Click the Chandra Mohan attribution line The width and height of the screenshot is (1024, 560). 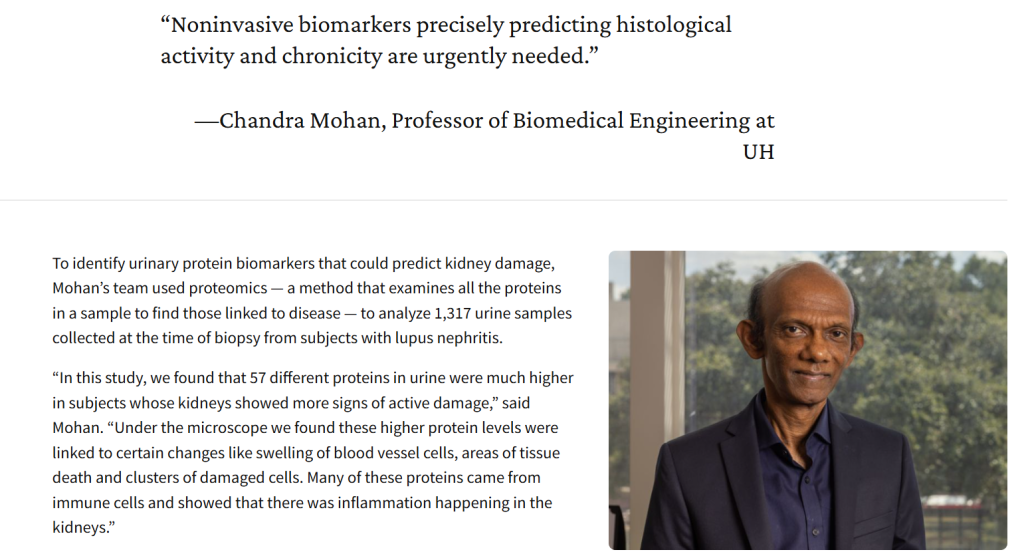click(484, 122)
